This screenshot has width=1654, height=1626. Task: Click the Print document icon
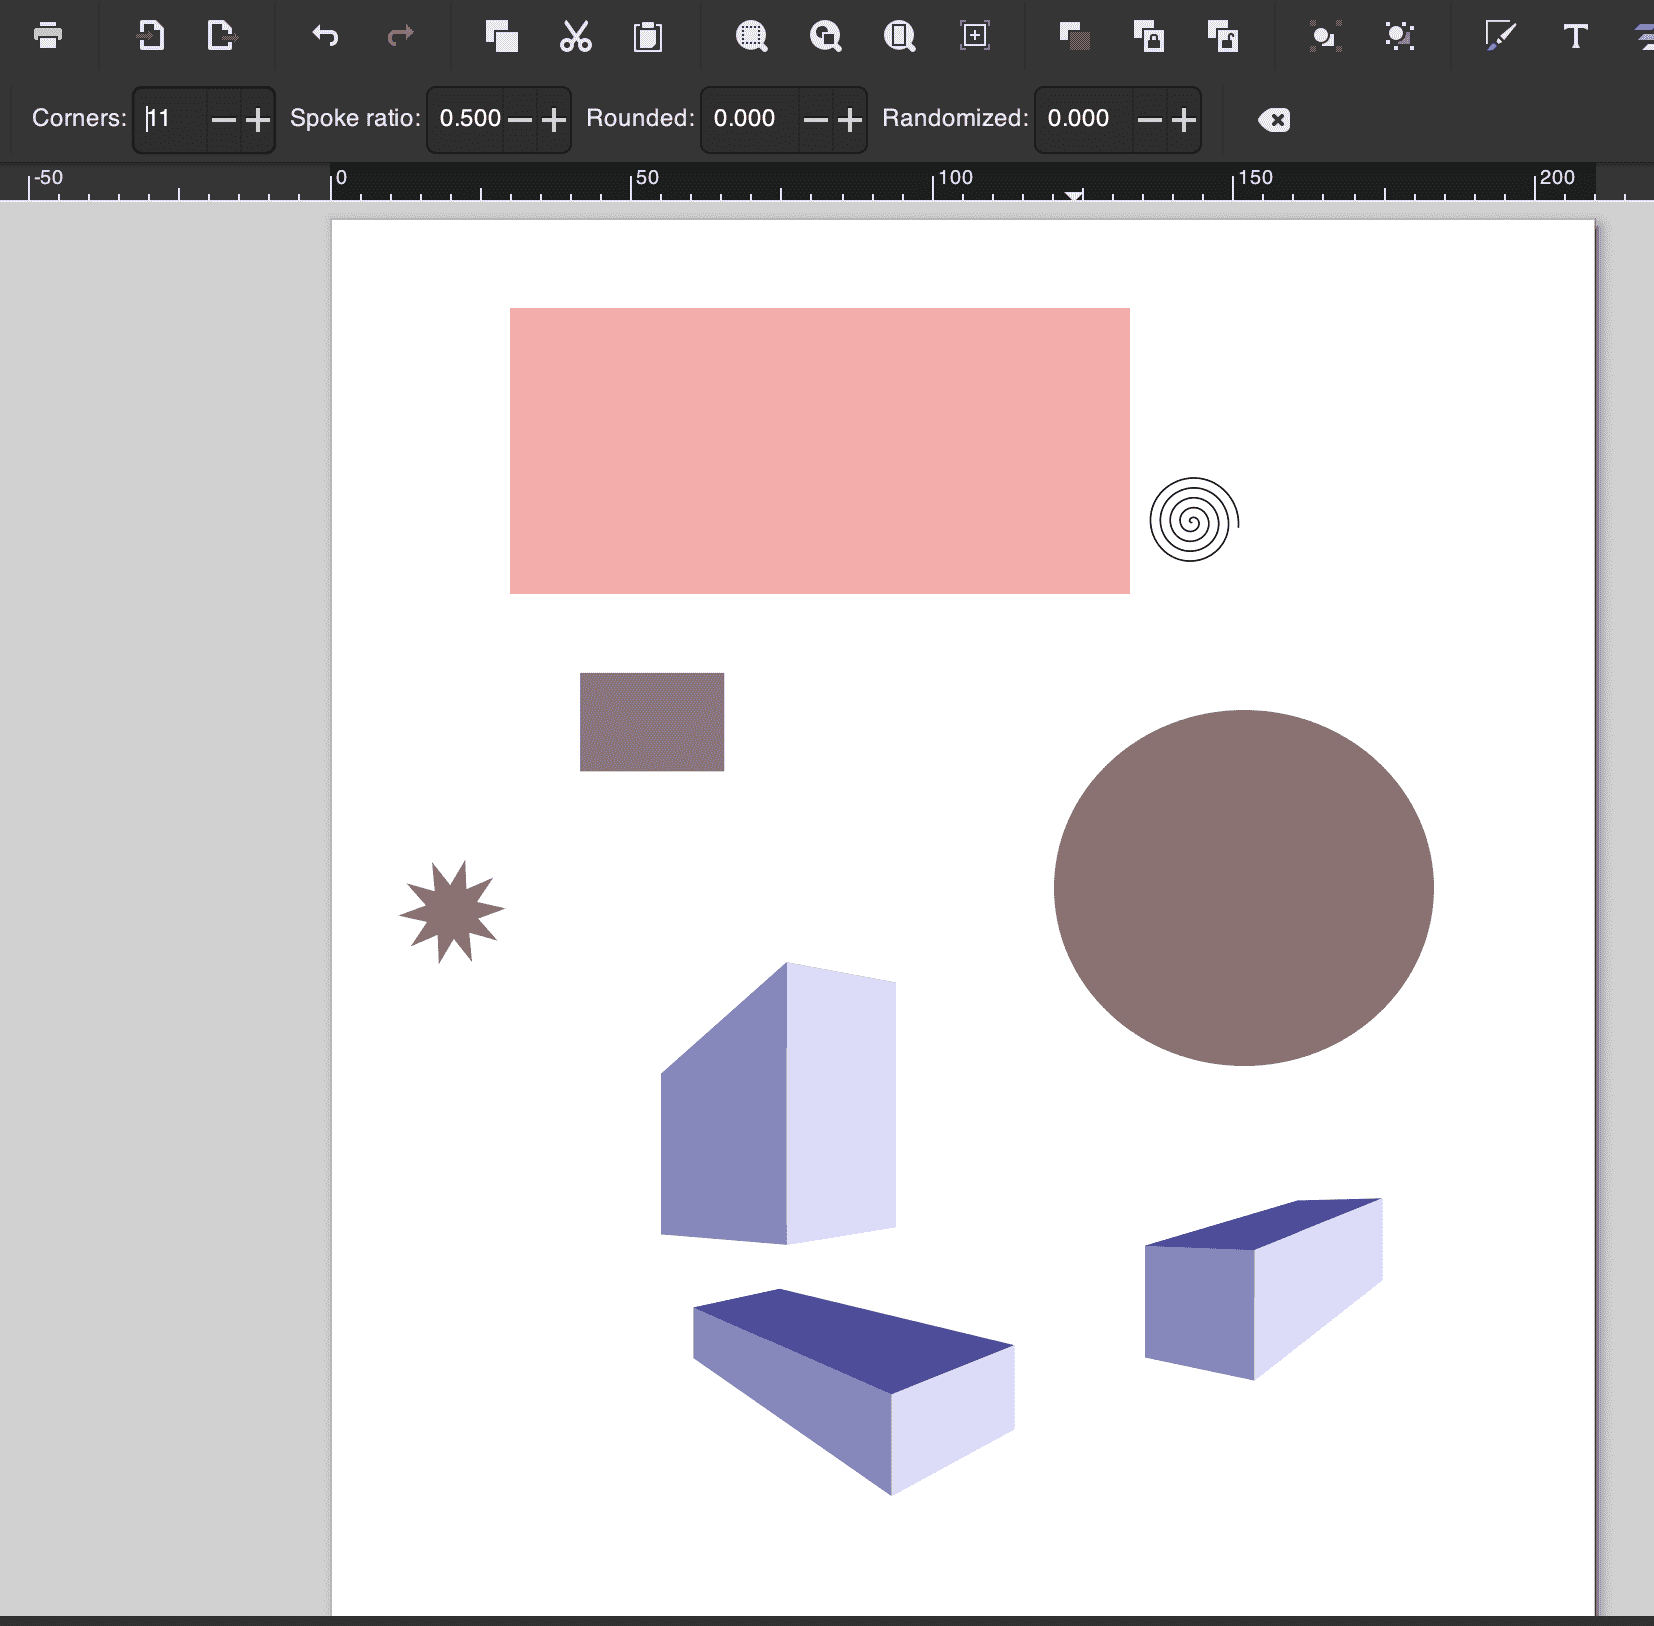coord(48,36)
